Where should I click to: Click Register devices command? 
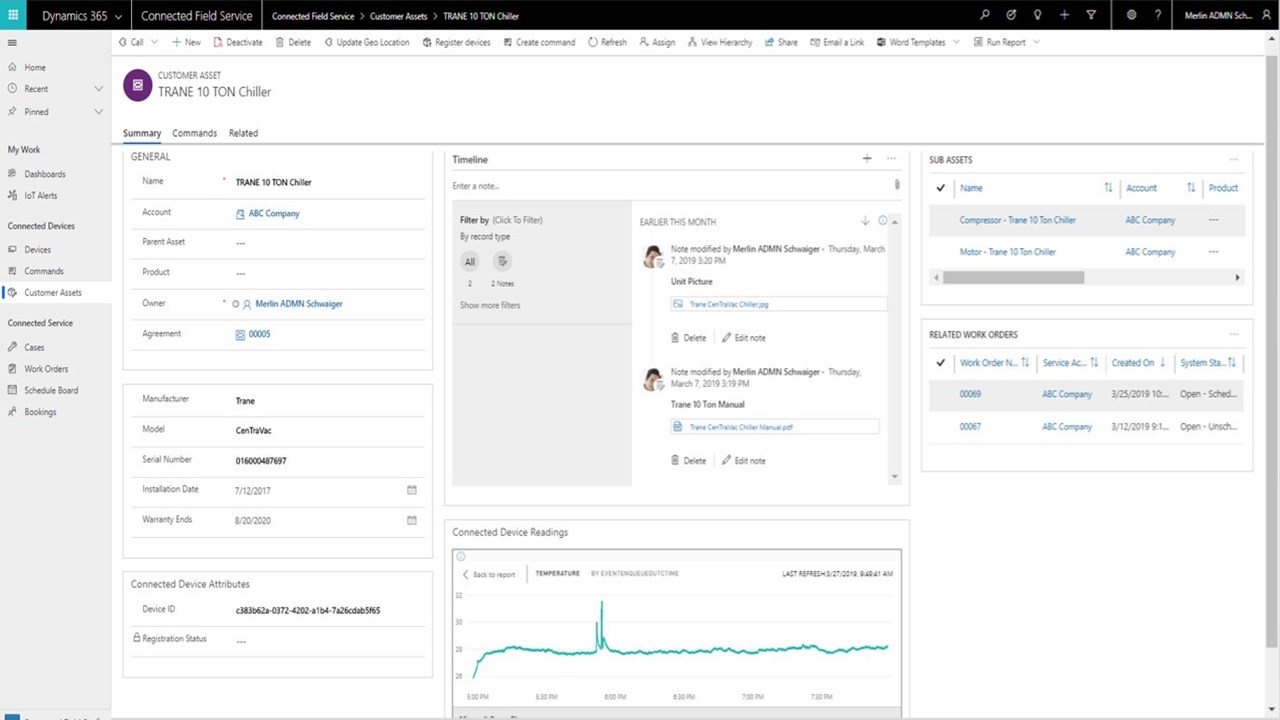(457, 42)
